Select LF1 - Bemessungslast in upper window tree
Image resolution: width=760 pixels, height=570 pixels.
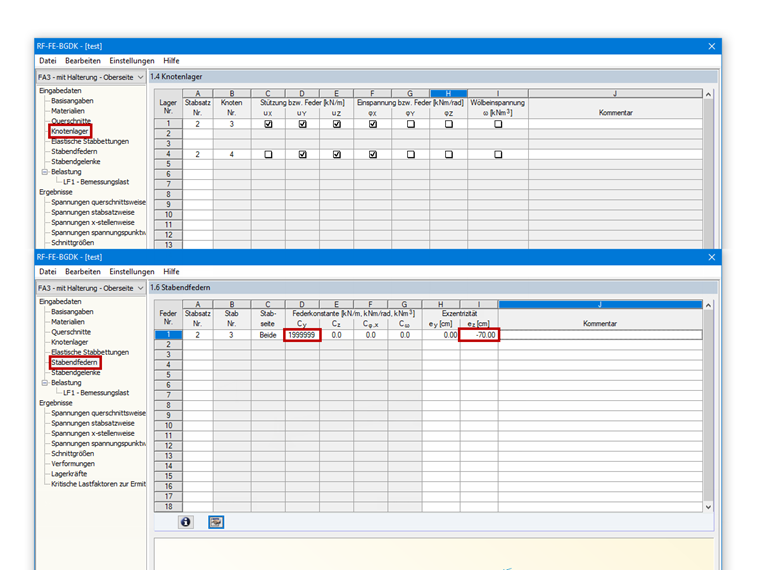(x=96, y=182)
